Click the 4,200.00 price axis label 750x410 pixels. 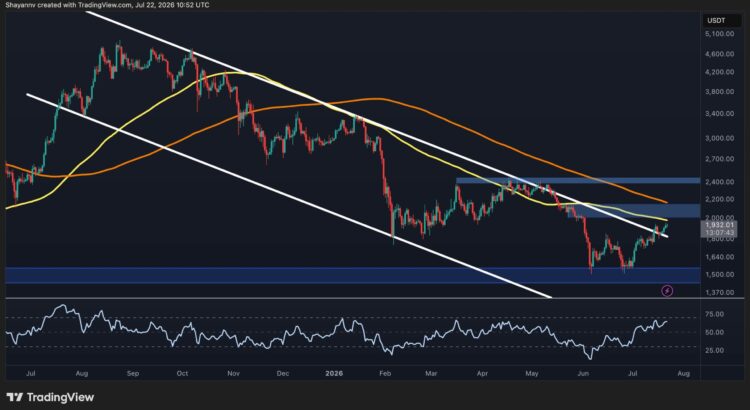pos(720,72)
